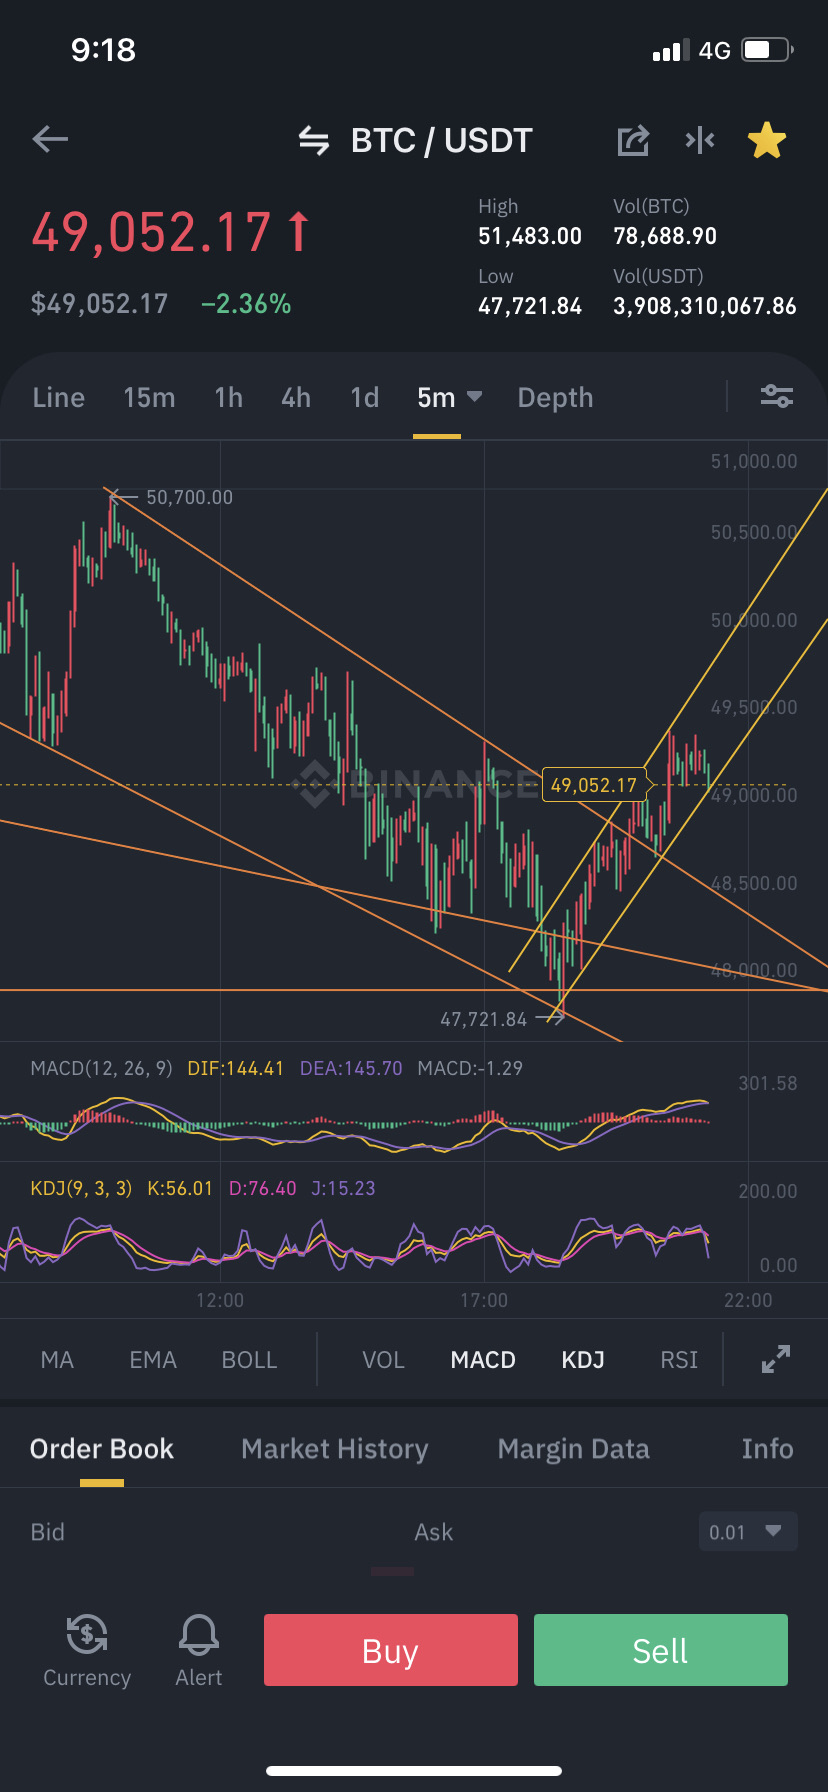Open the Currency converter icon
This screenshot has width=828, height=1792.
(87, 1634)
